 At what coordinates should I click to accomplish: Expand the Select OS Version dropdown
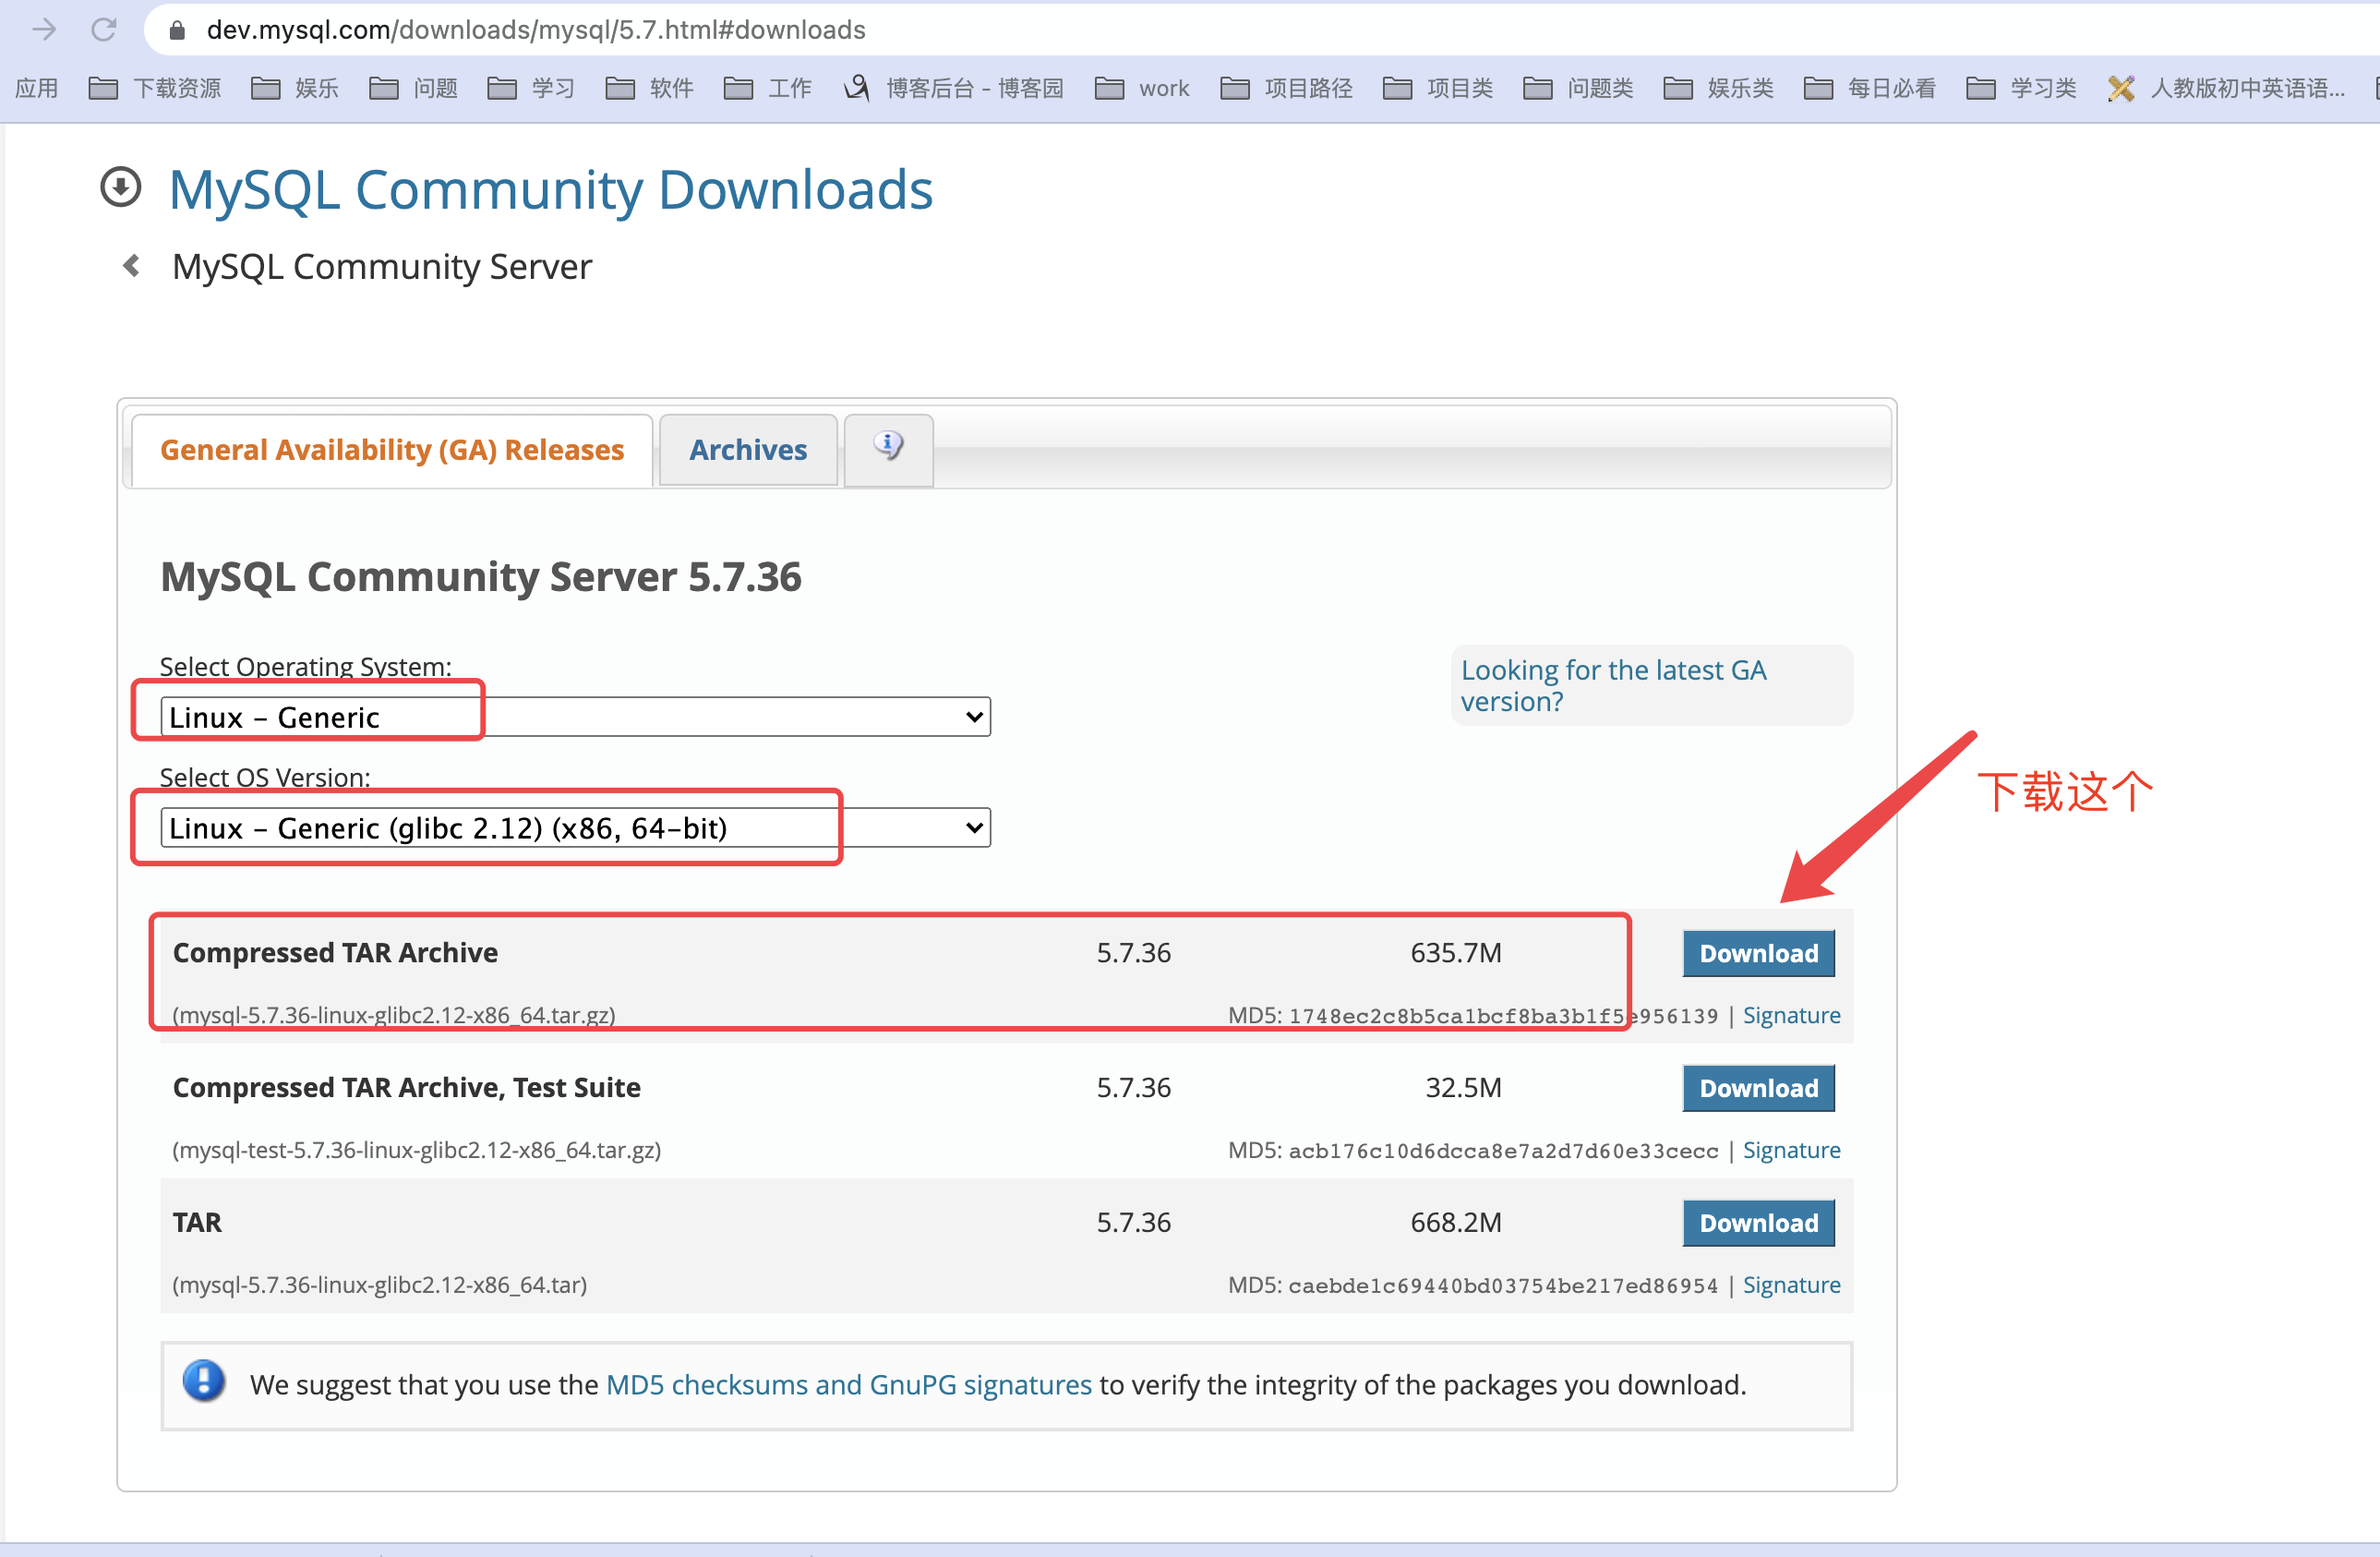point(575,828)
